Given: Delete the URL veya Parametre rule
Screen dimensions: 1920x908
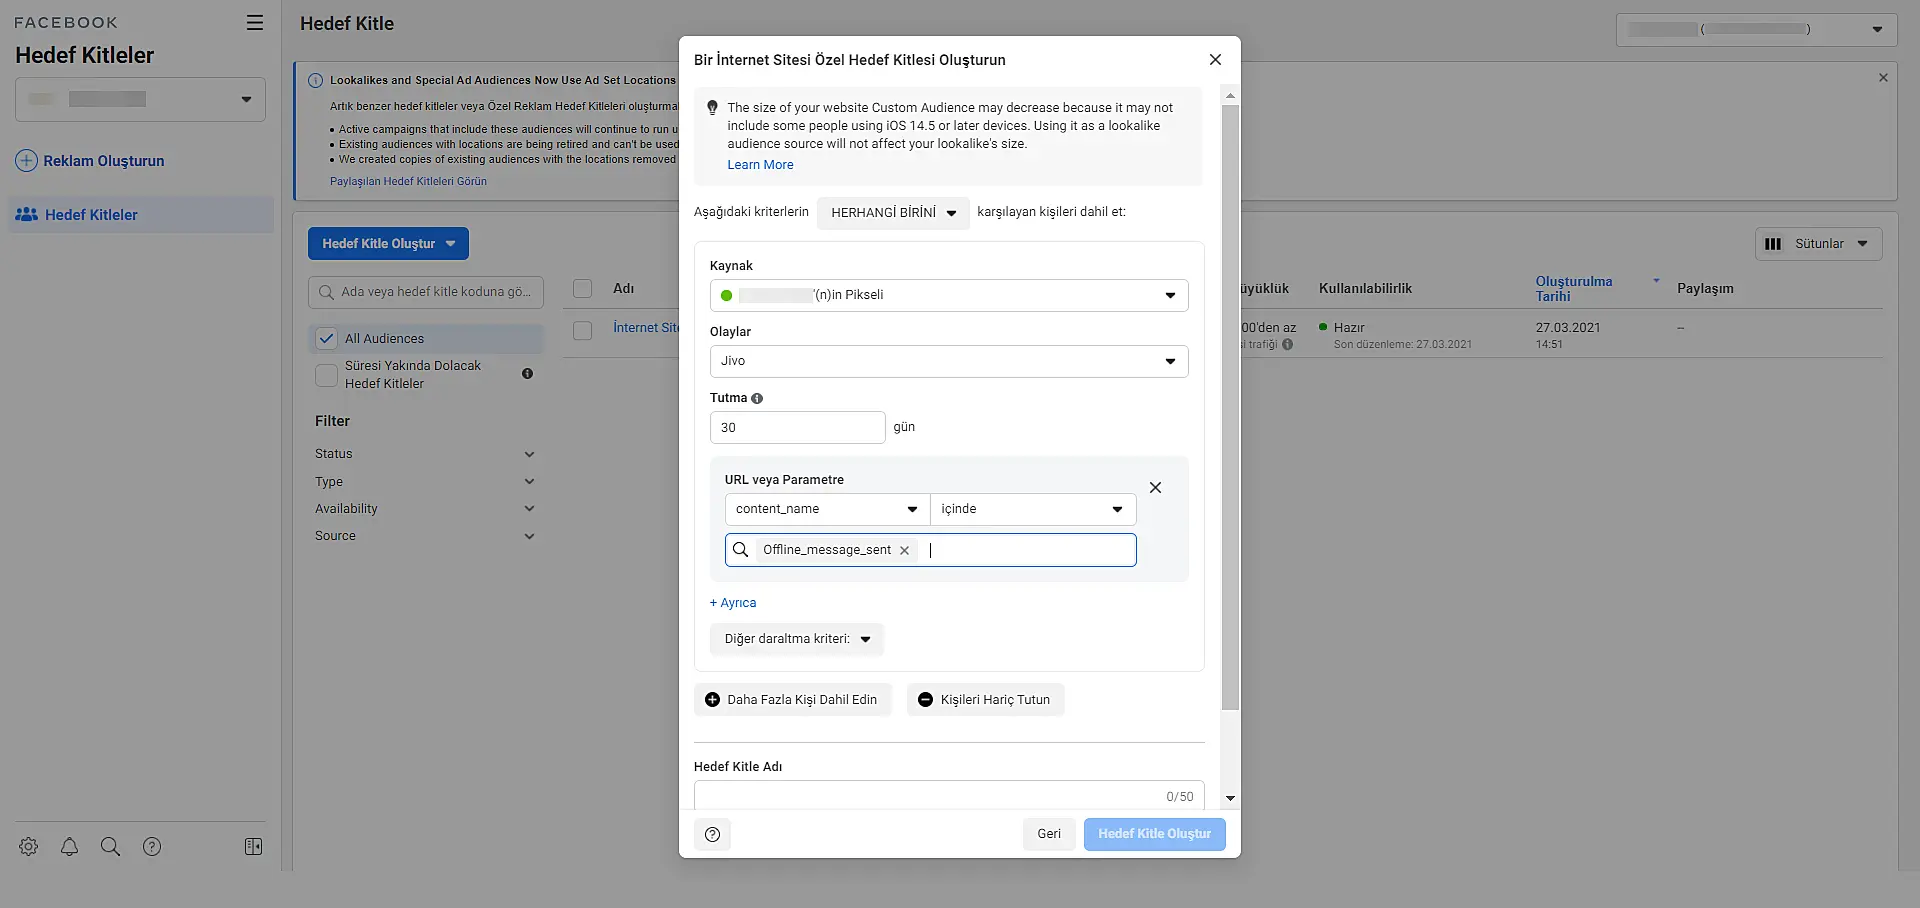Looking at the screenshot, I should click(x=1155, y=488).
